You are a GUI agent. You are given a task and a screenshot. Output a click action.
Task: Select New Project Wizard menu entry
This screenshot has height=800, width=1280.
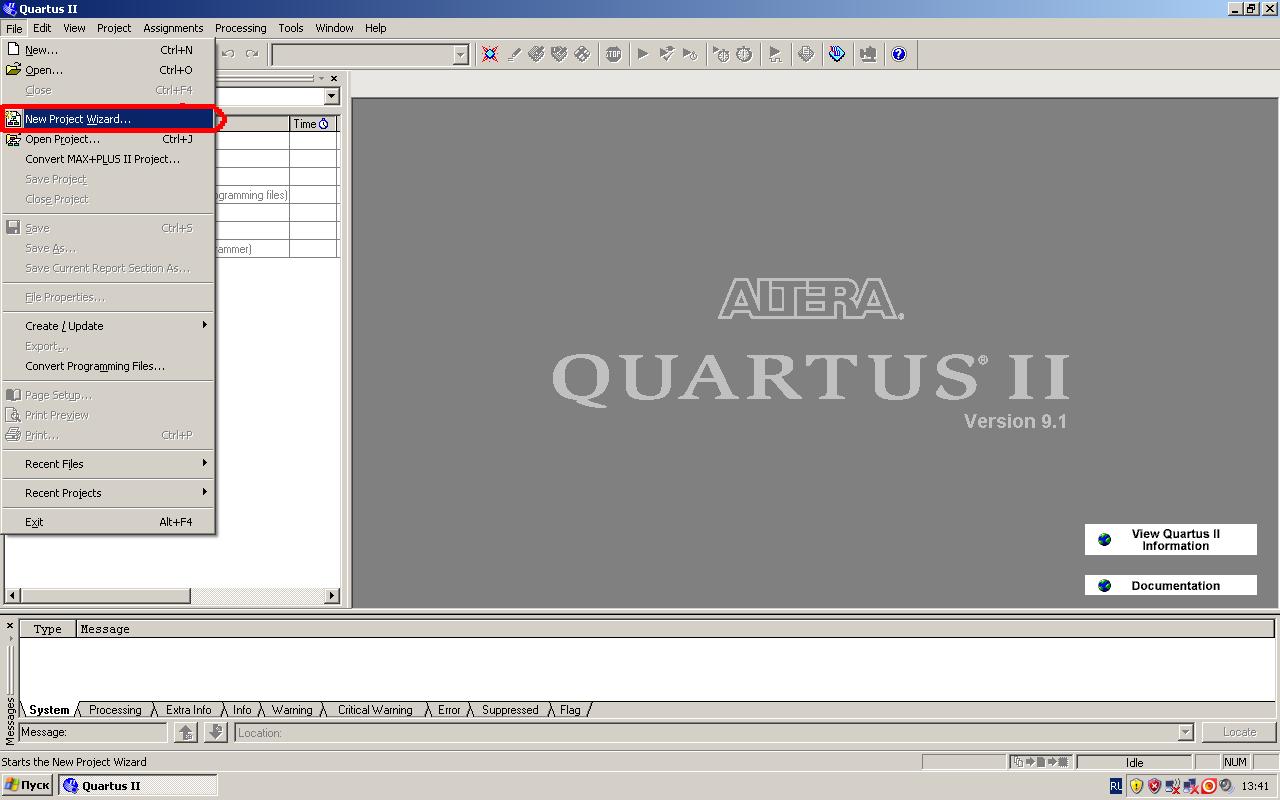108,119
